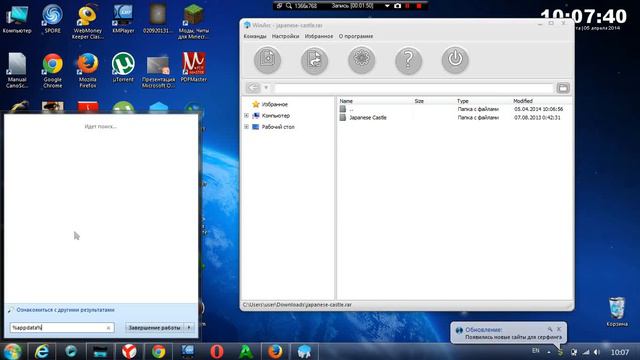640x360 pixels.
Task: Clear the Start menu search text with the X
Action: pyautogui.click(x=108, y=328)
